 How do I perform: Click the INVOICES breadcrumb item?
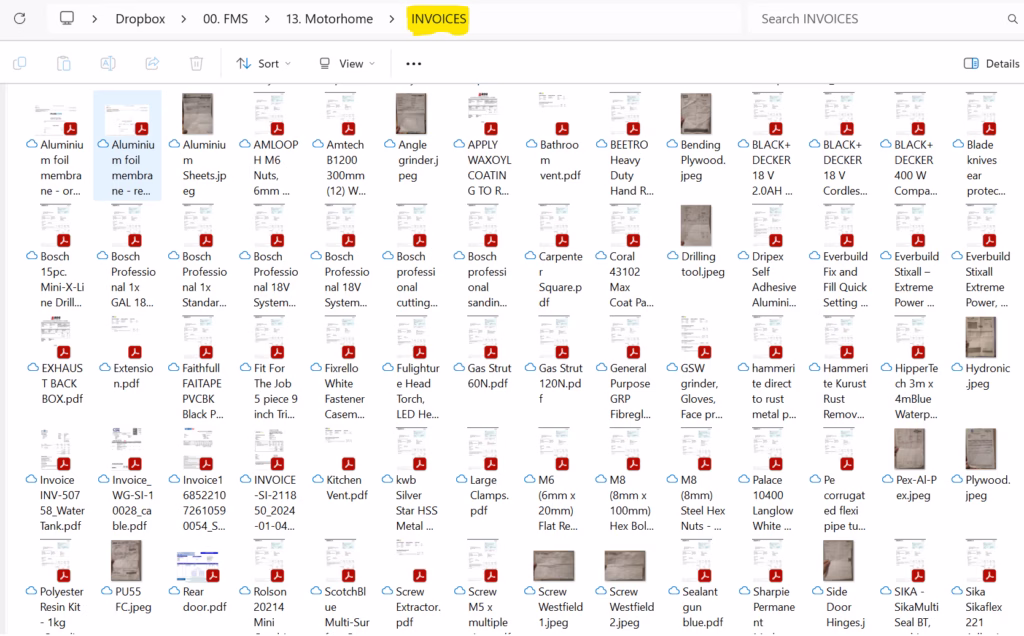point(438,19)
